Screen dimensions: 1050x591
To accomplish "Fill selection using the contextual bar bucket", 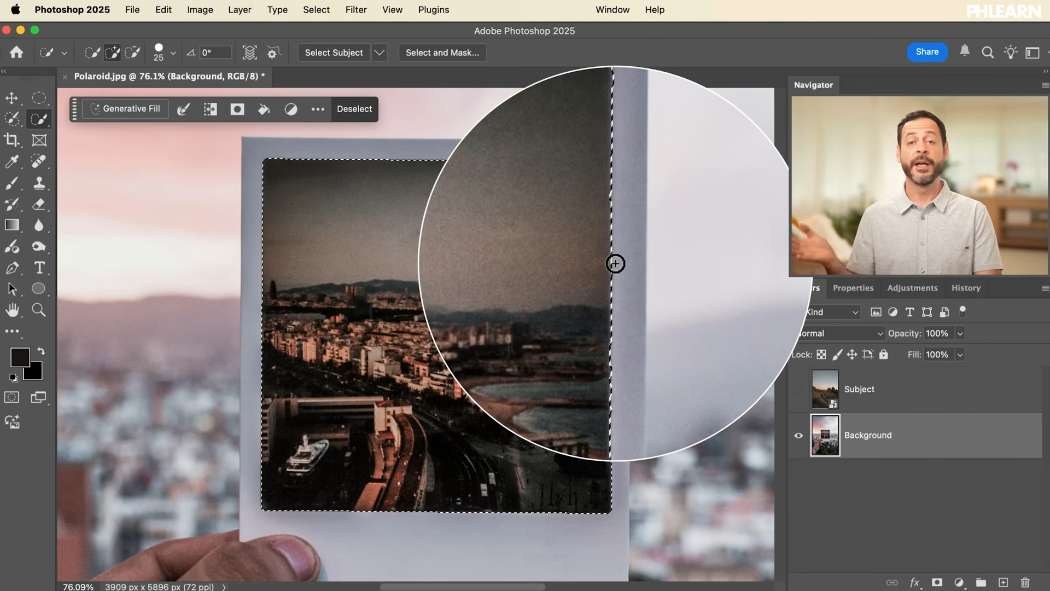I will [264, 109].
